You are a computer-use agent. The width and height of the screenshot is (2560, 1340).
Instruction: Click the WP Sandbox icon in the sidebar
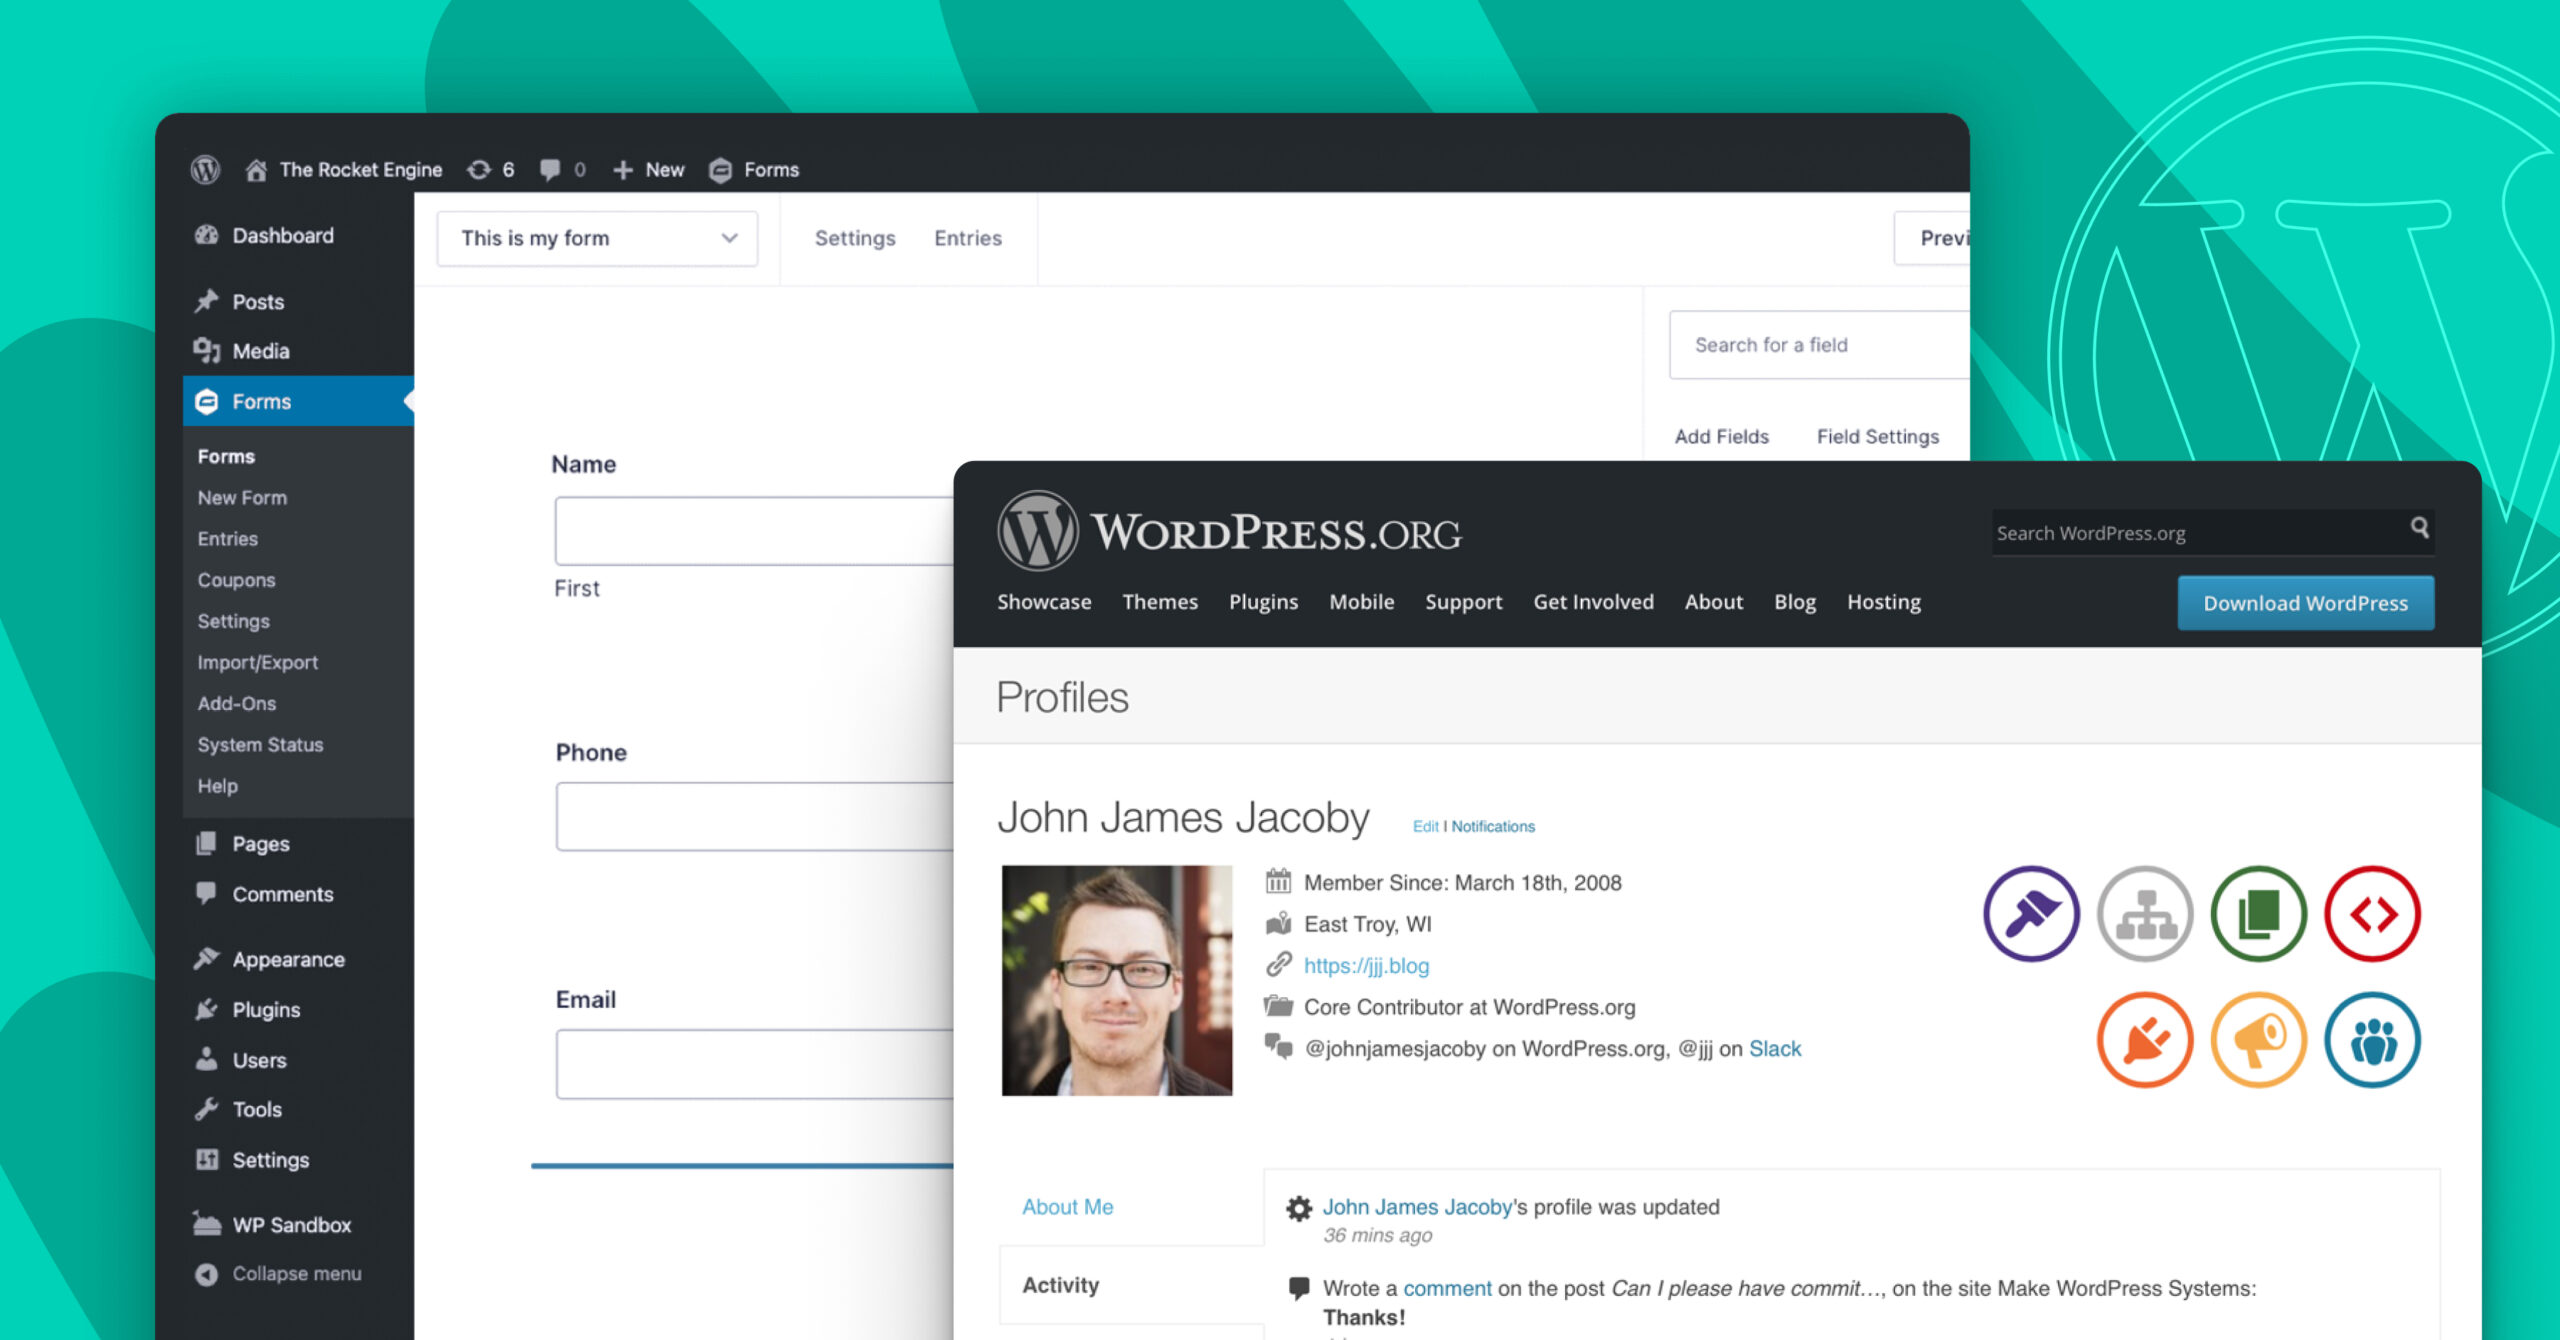[x=206, y=1224]
